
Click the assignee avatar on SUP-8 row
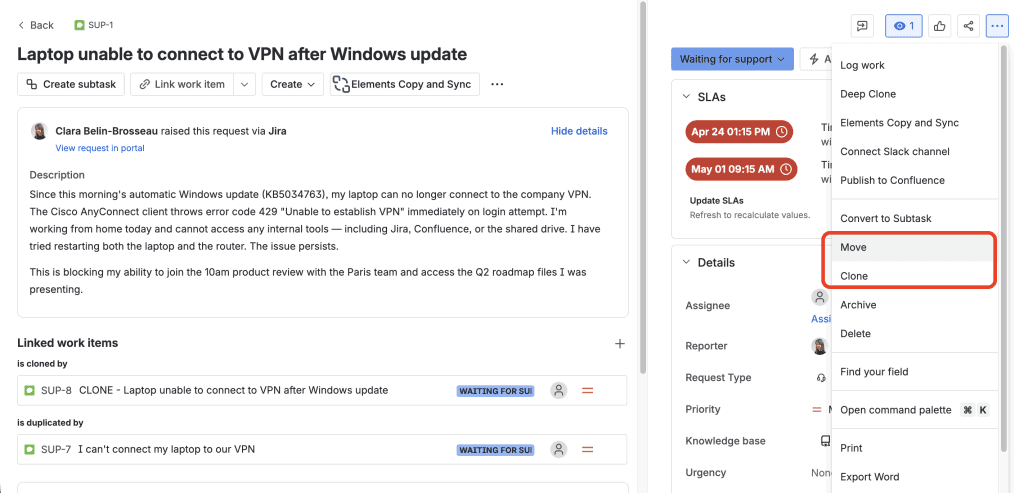pyautogui.click(x=558, y=390)
